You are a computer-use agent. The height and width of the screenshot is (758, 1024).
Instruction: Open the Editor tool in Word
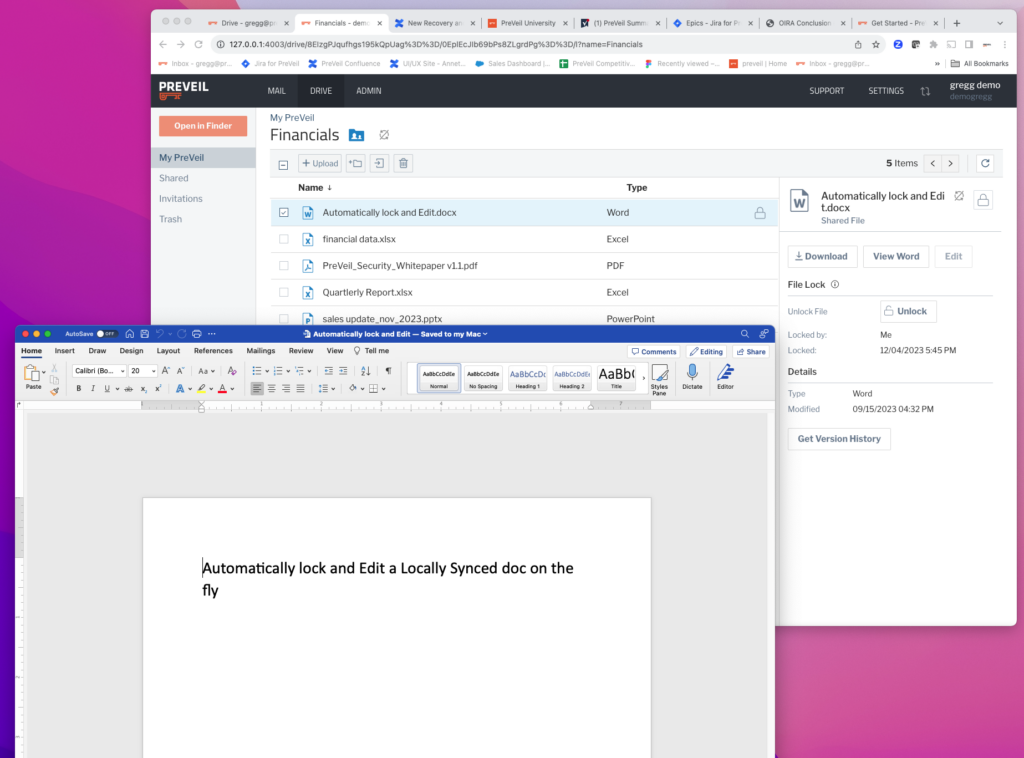(726, 377)
